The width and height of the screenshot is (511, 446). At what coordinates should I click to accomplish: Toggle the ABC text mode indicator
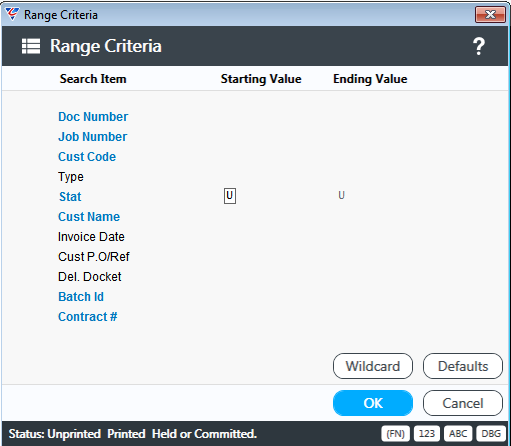click(x=458, y=433)
